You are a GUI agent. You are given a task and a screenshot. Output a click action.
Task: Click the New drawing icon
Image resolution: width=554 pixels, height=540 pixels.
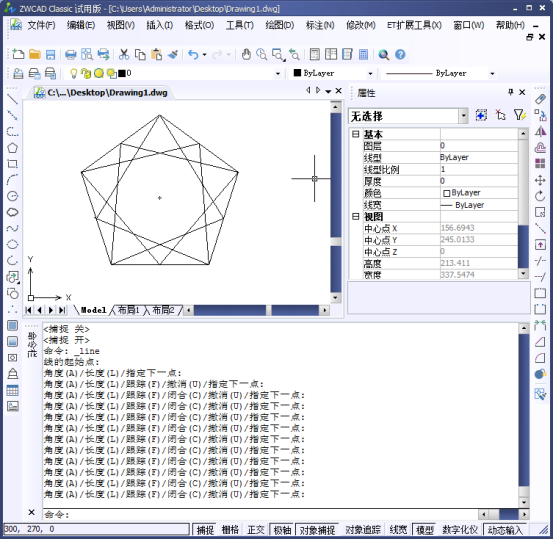(x=18, y=54)
